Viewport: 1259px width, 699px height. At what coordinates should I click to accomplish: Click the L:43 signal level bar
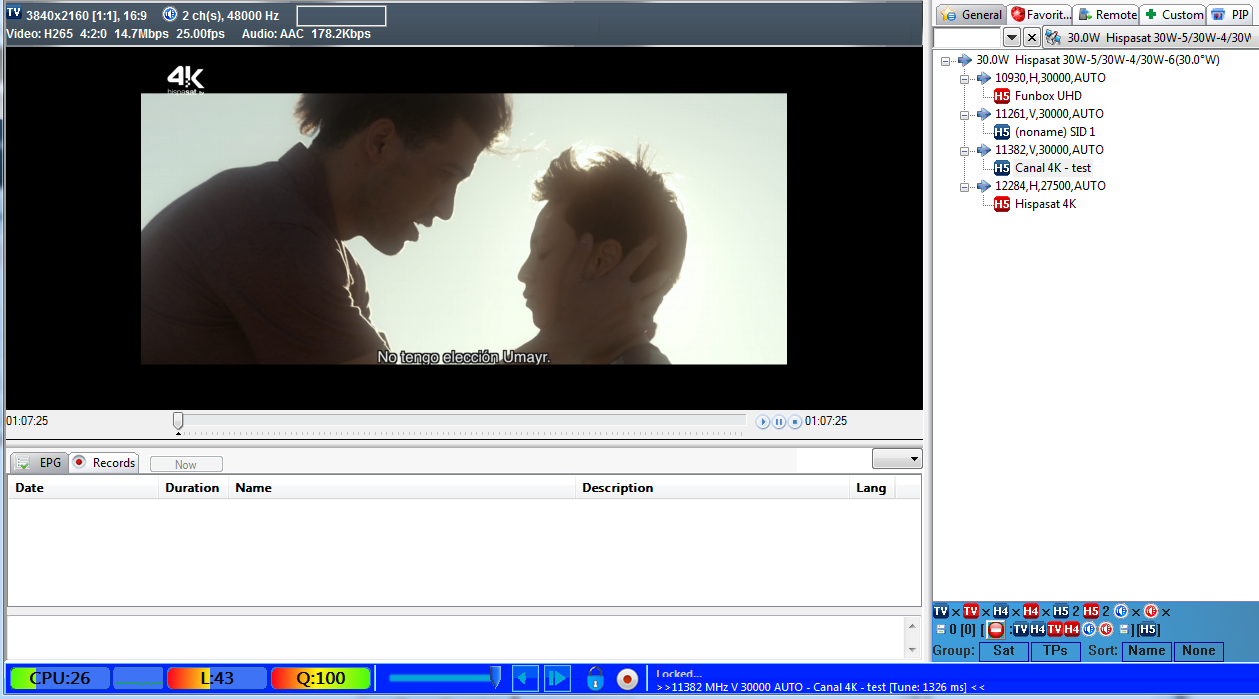point(217,678)
